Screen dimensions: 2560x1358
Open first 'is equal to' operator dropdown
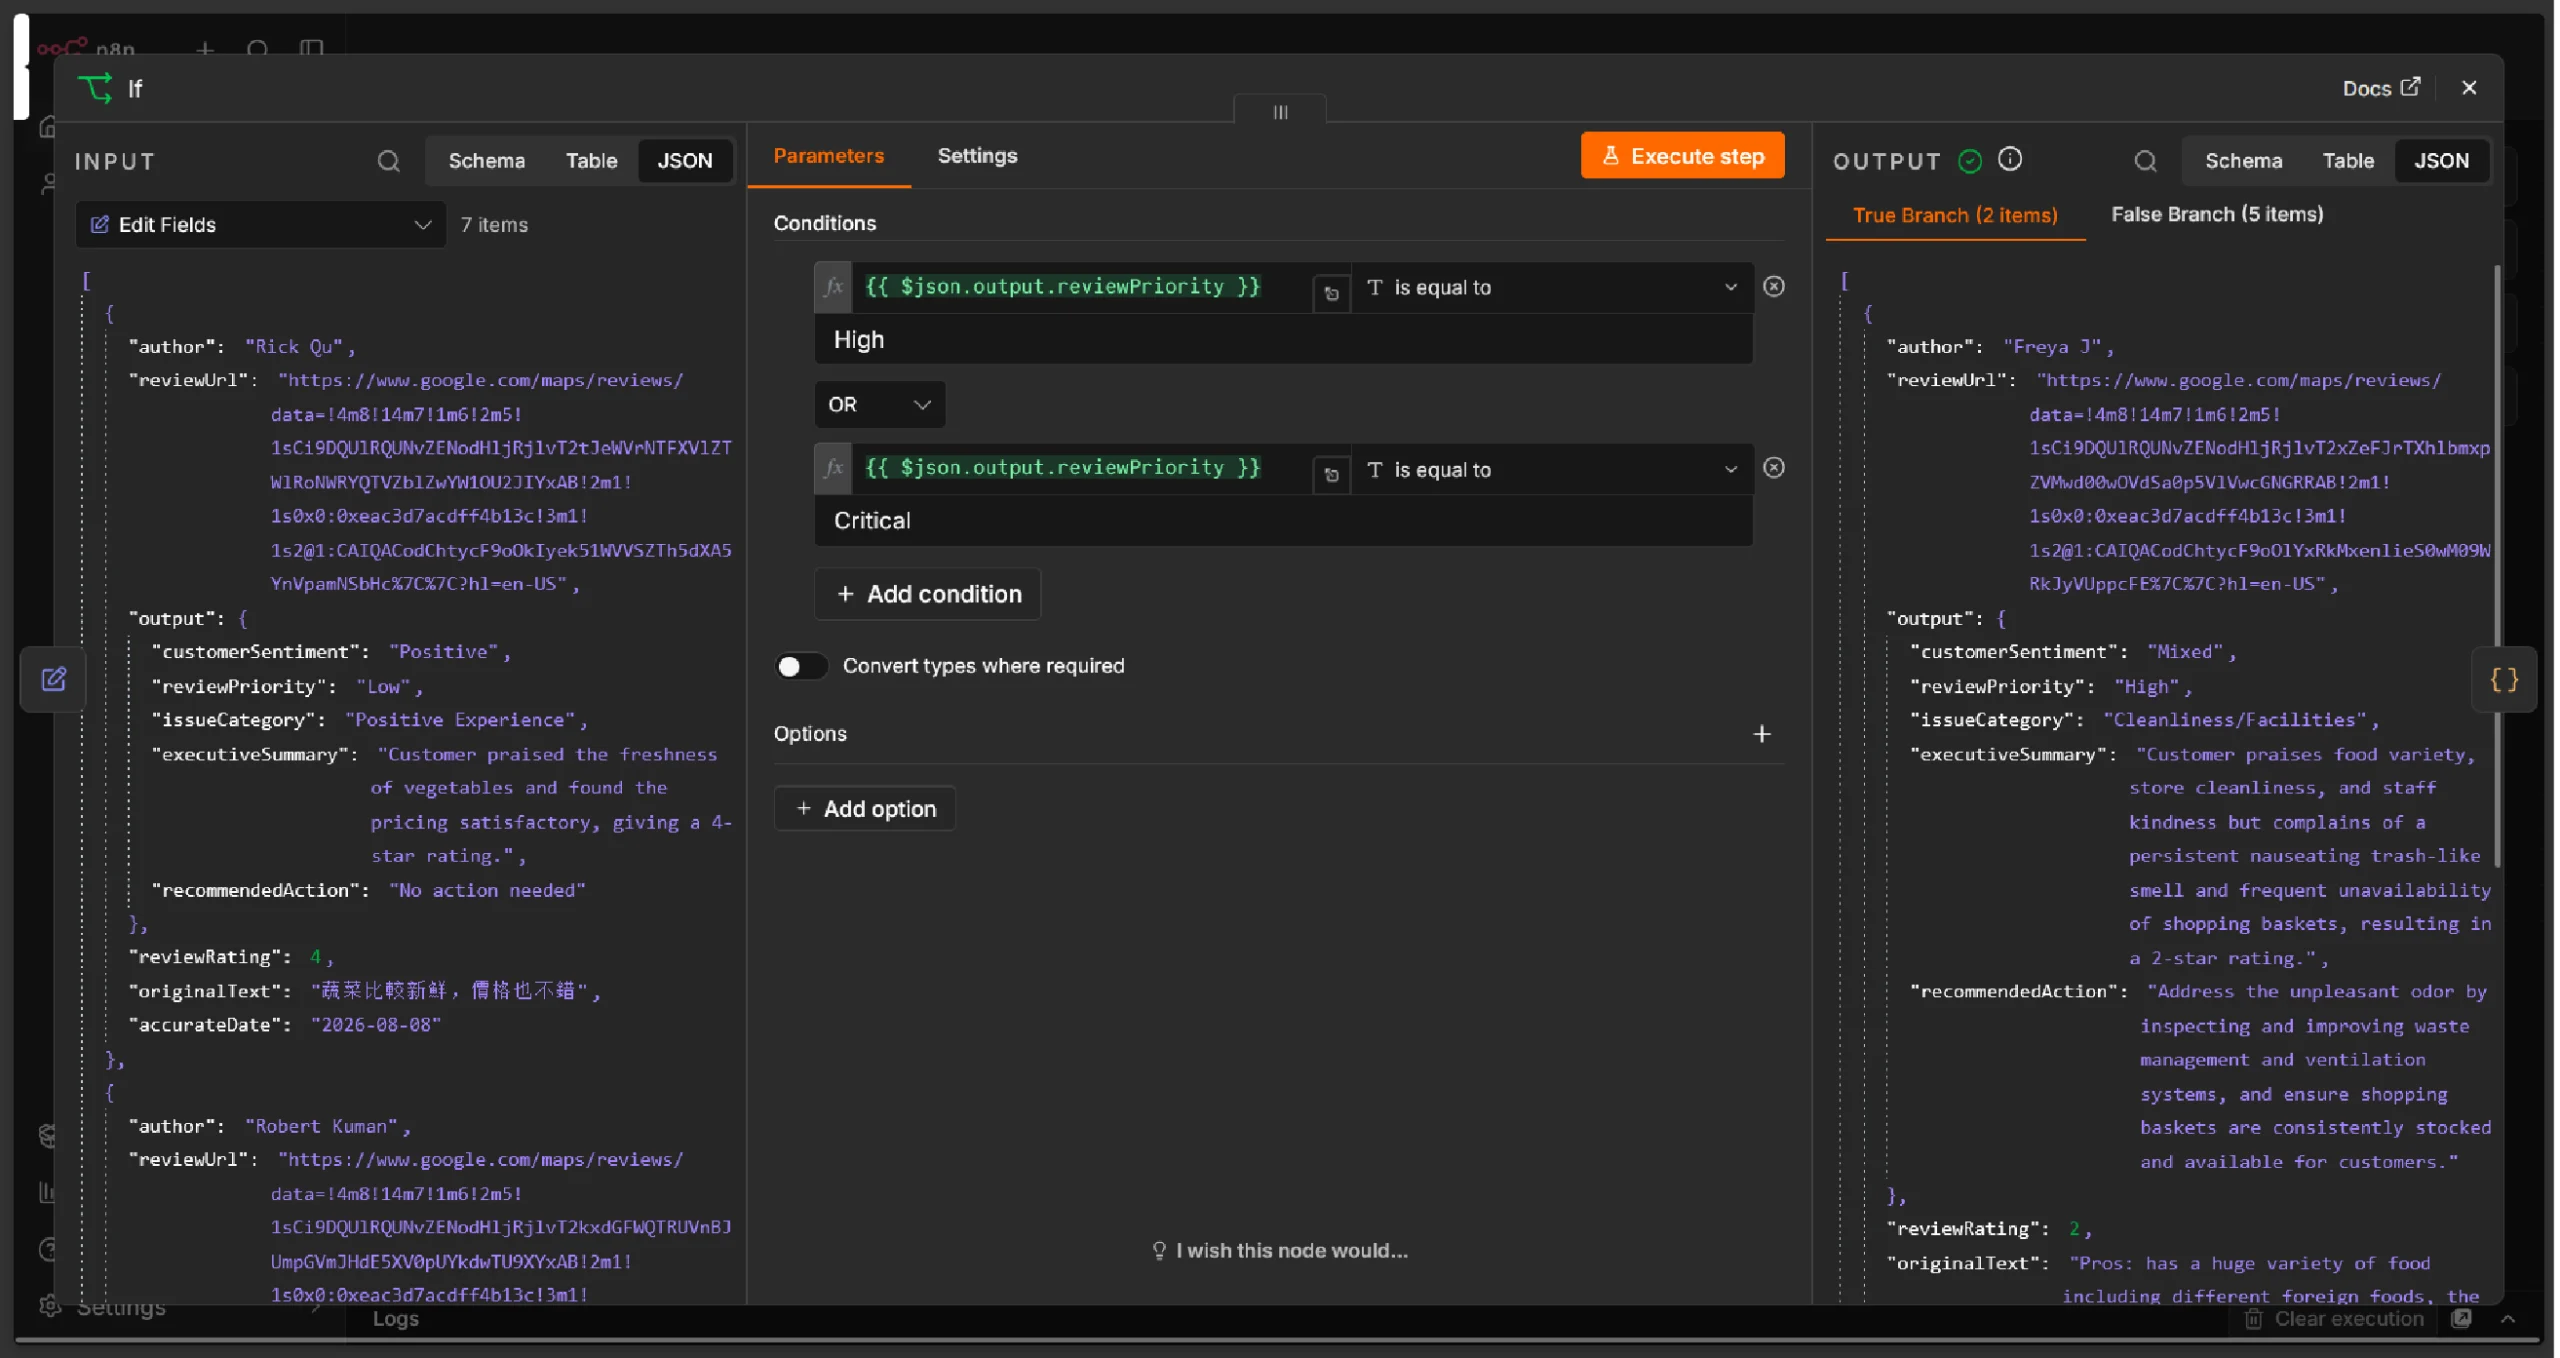pos(1552,288)
